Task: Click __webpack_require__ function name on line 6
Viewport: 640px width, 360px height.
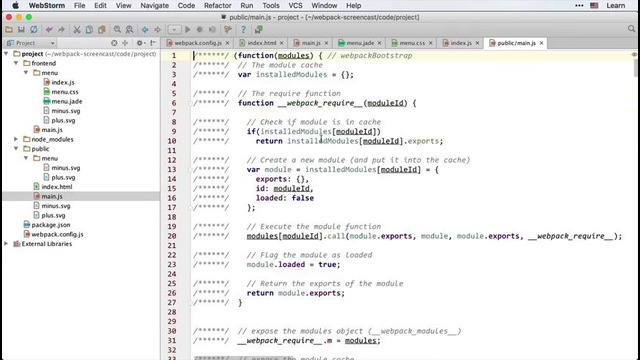Action: click(x=320, y=103)
